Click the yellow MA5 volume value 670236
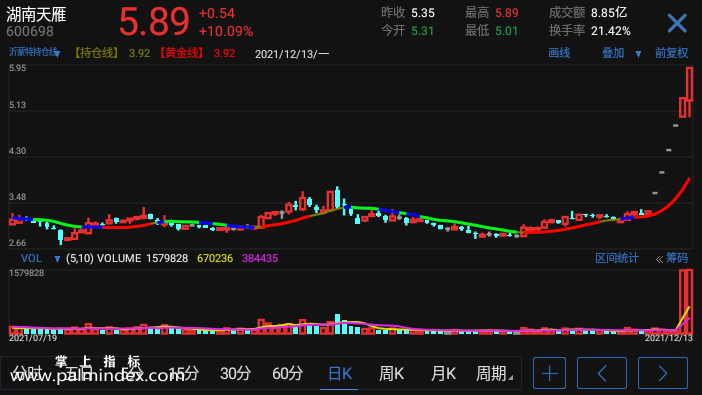702x395 pixels. coord(215,258)
